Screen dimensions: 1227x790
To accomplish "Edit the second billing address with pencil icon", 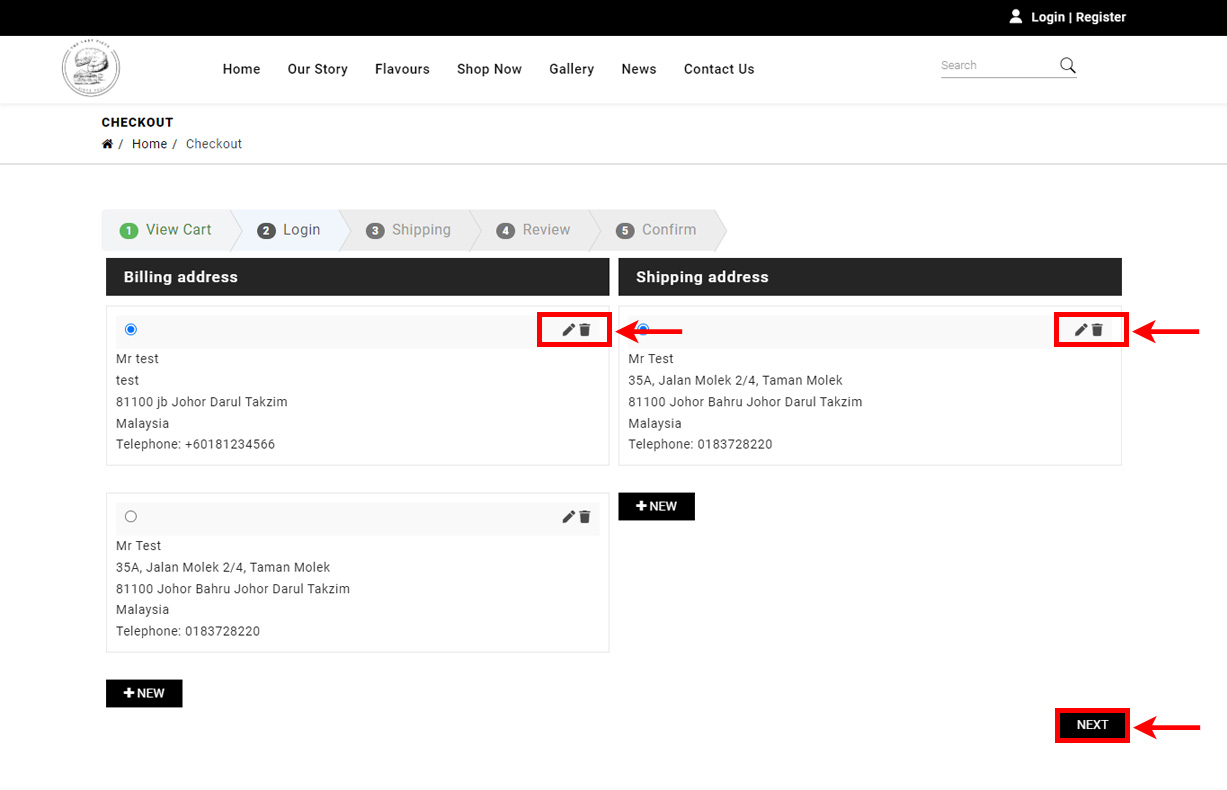I will point(568,517).
